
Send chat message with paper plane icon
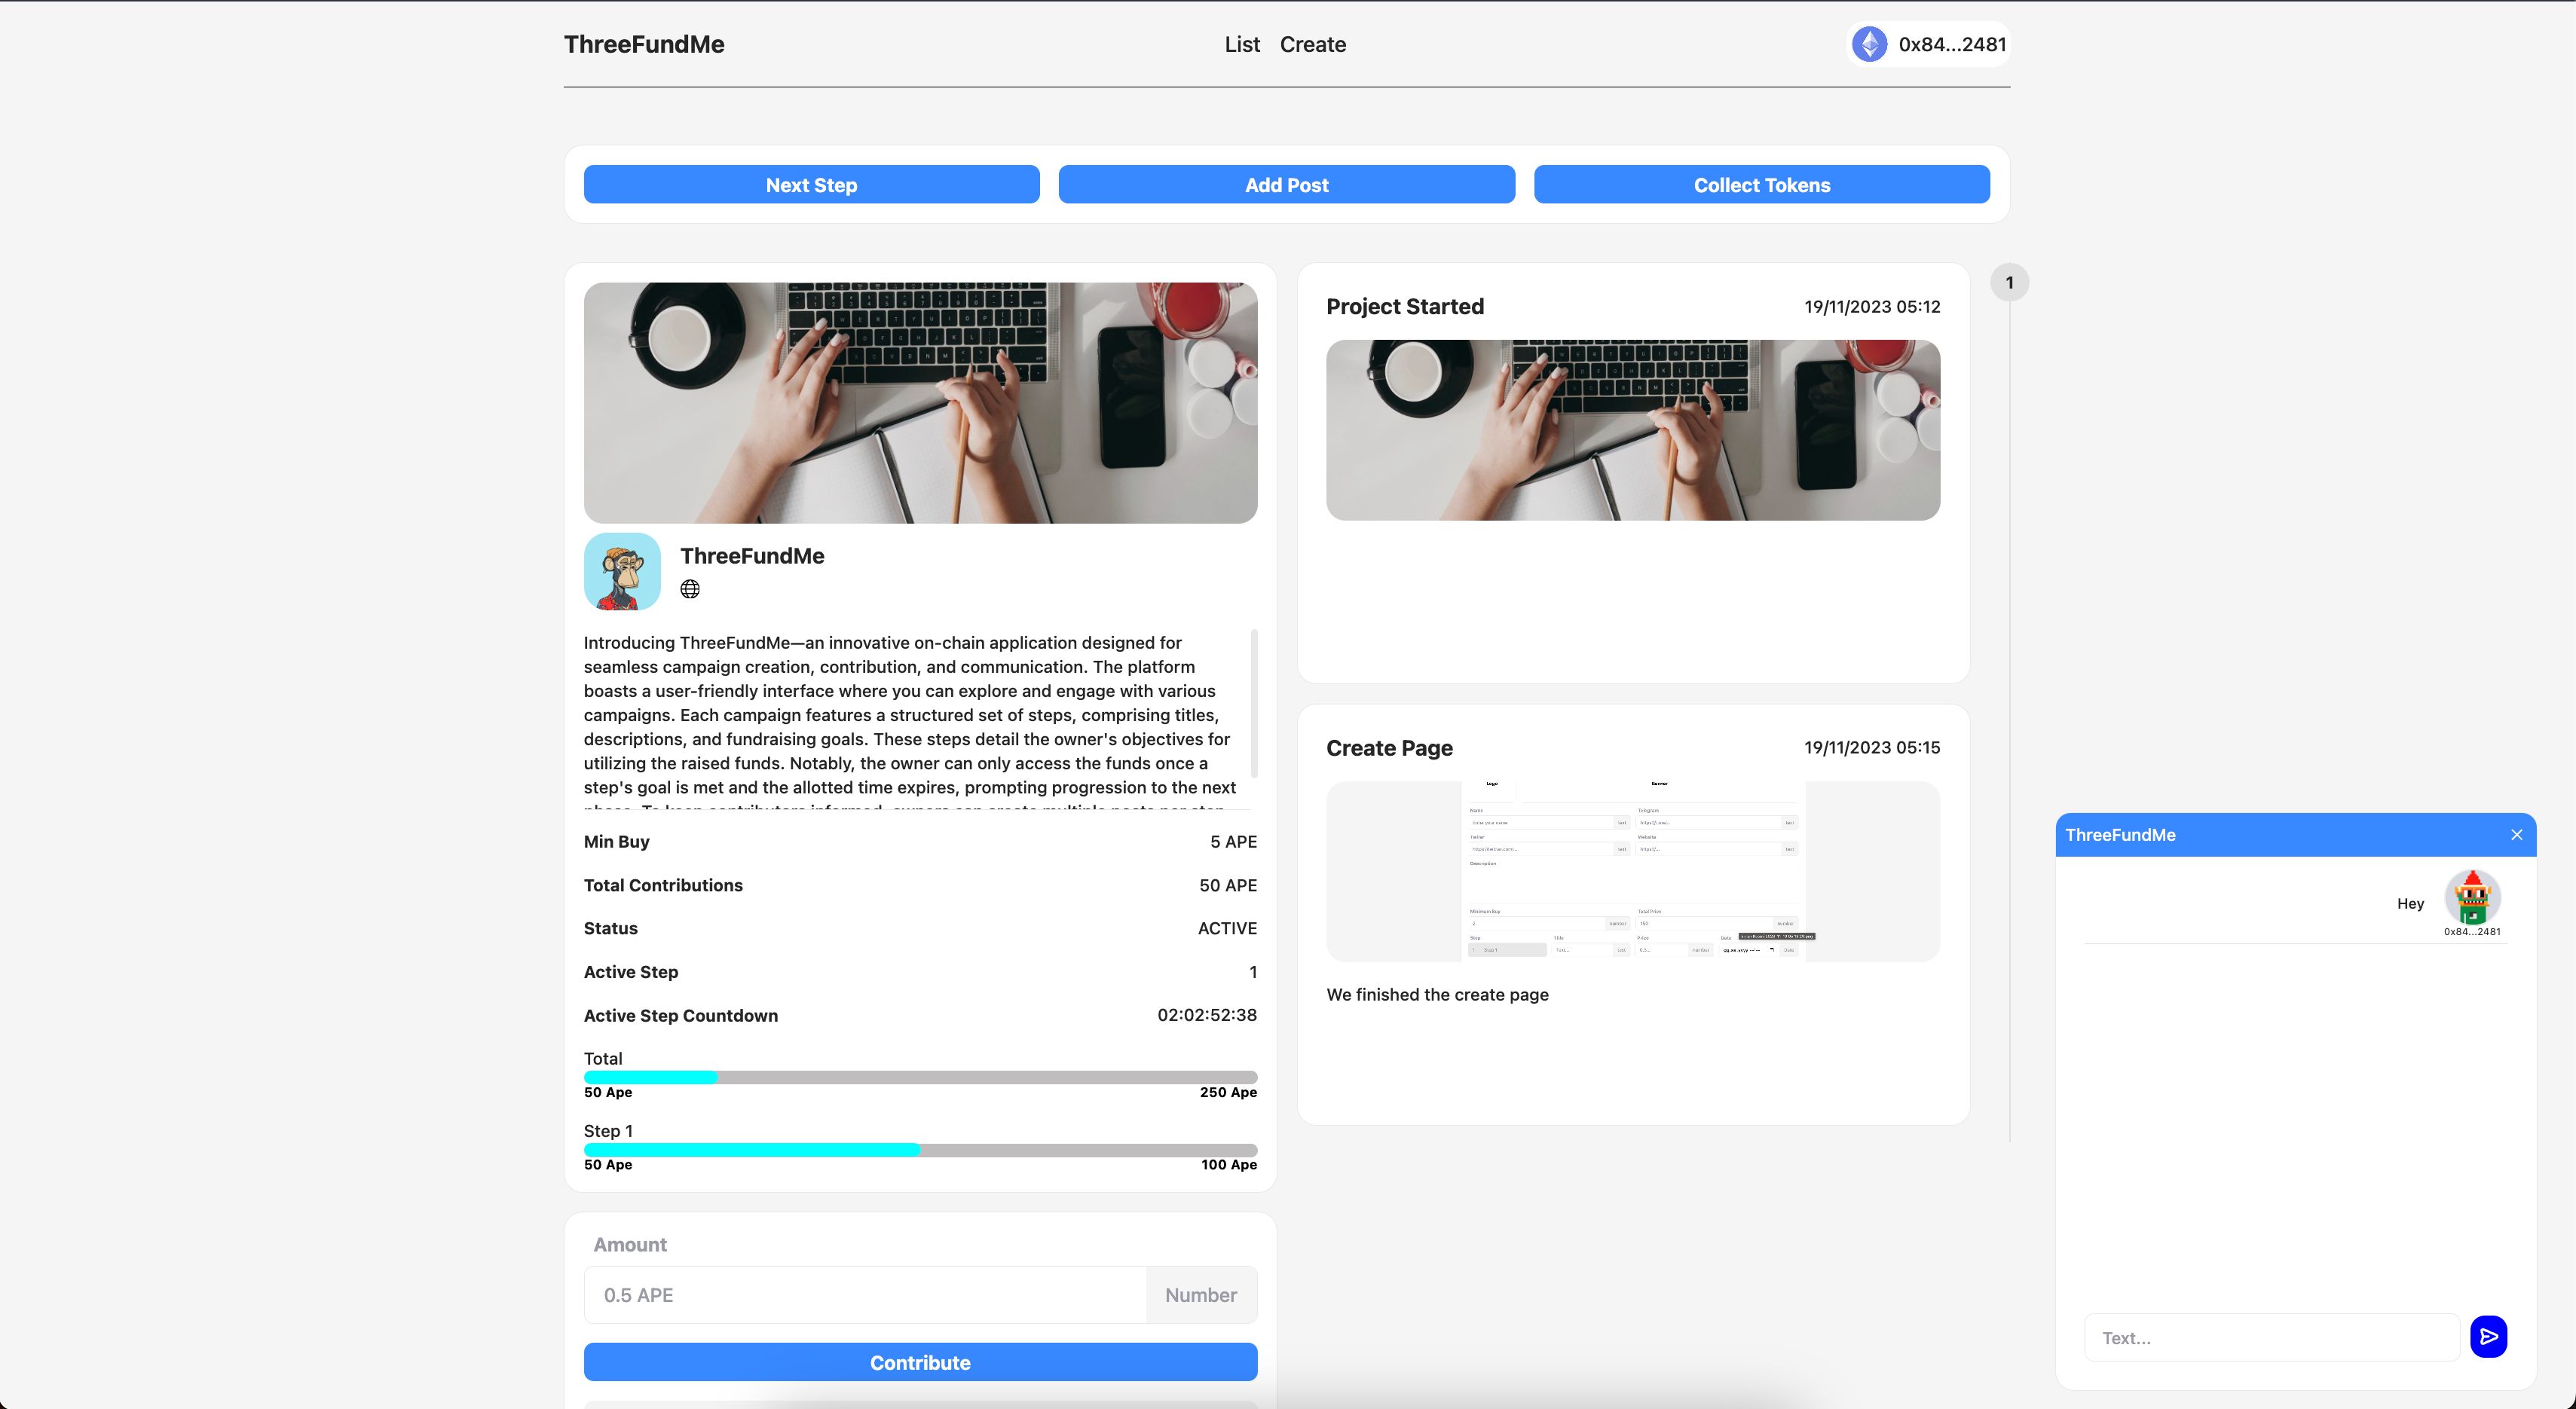pos(2488,1337)
